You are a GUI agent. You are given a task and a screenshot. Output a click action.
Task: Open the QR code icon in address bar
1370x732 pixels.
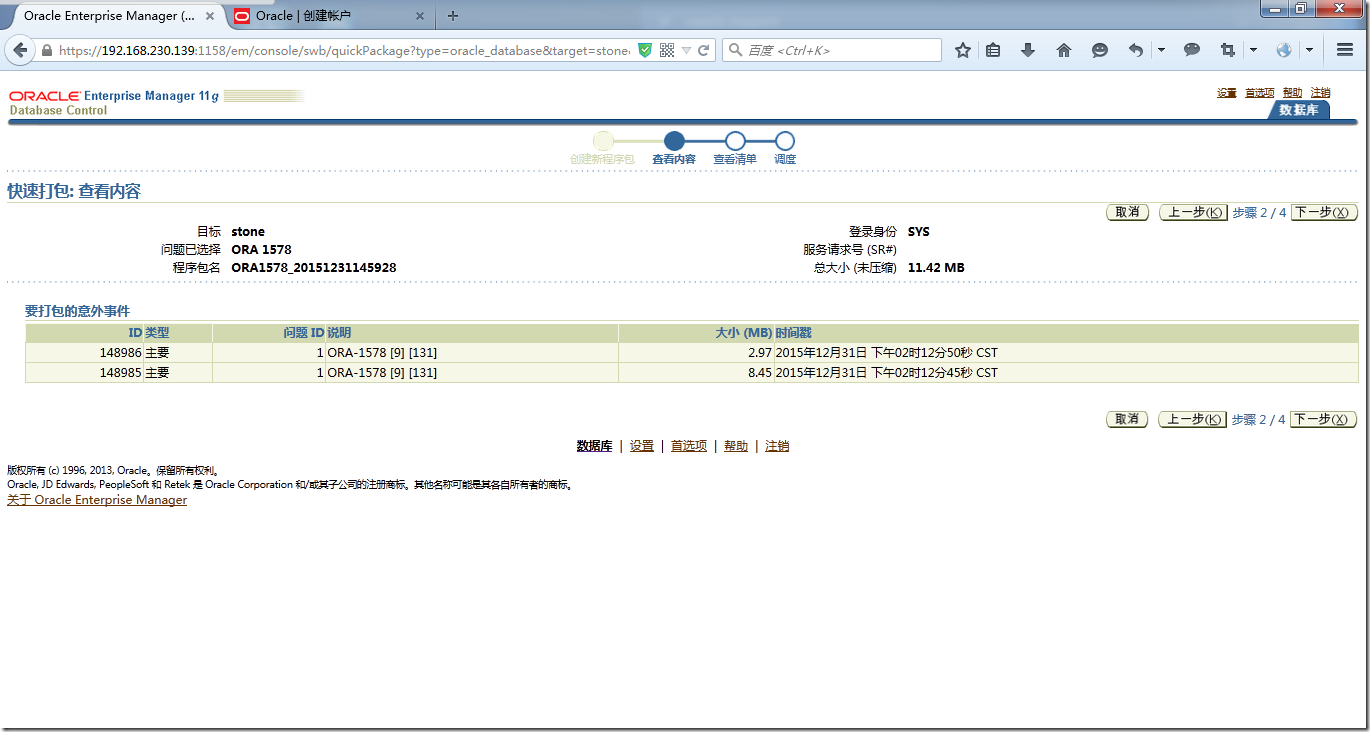pyautogui.click(x=667, y=50)
